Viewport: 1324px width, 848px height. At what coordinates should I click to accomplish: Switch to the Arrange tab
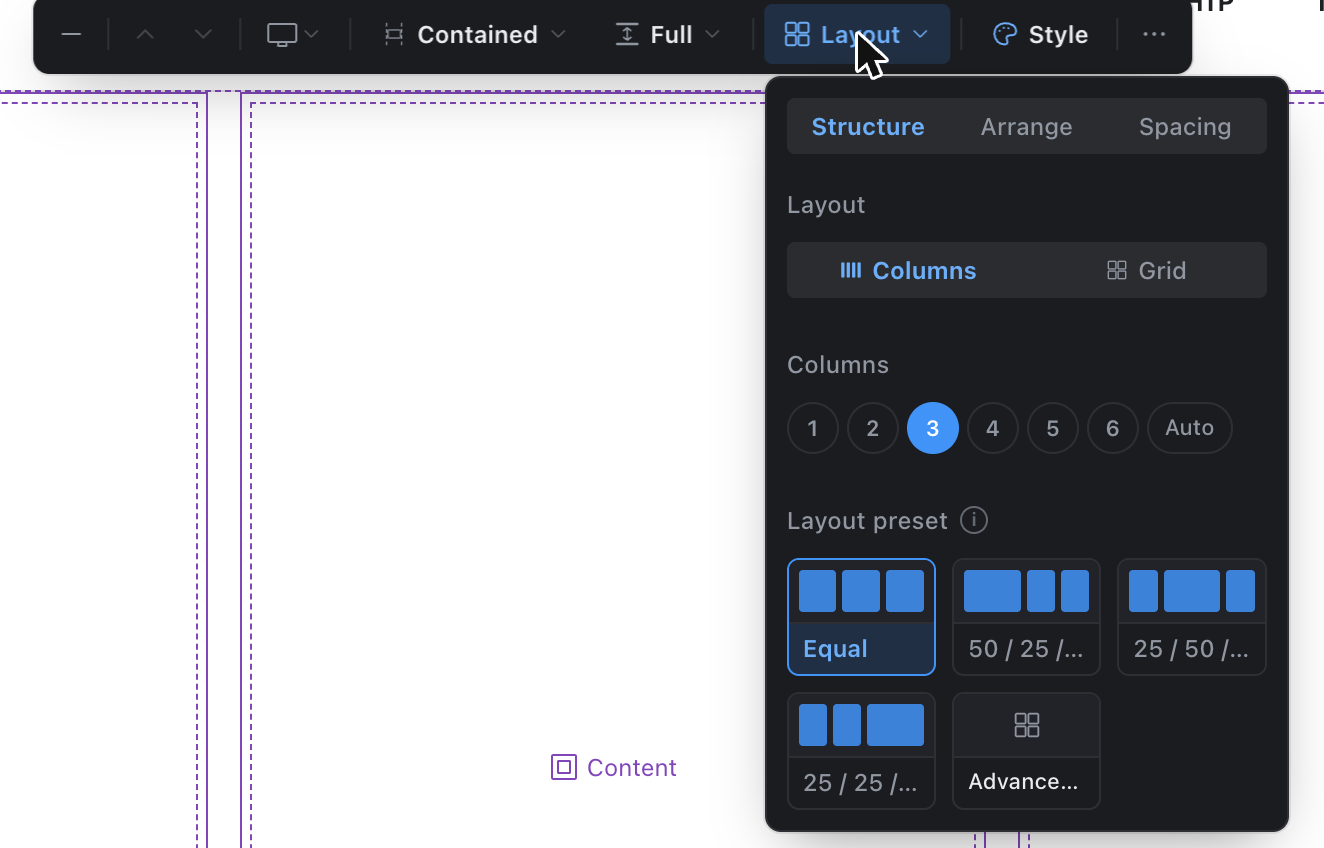coord(1026,127)
